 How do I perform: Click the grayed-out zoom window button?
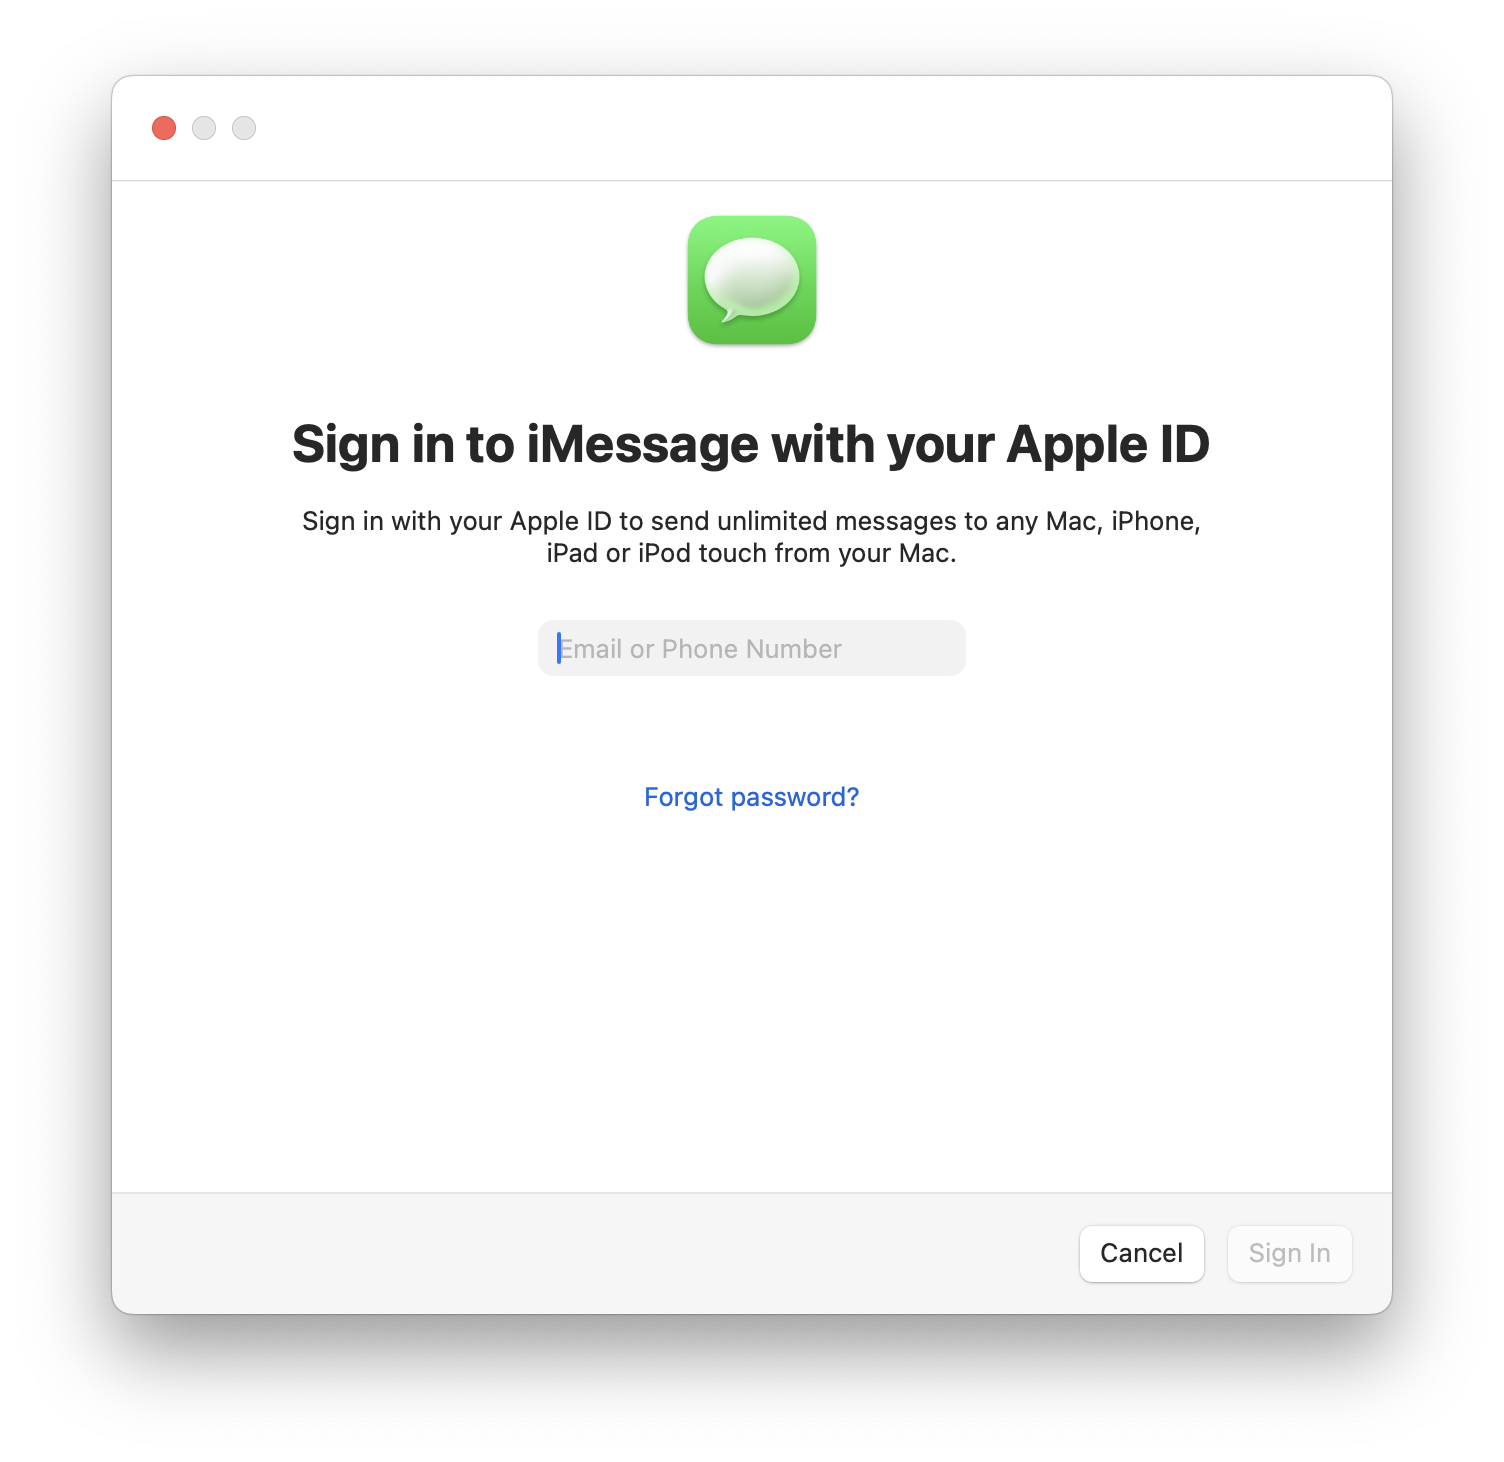pos(244,128)
